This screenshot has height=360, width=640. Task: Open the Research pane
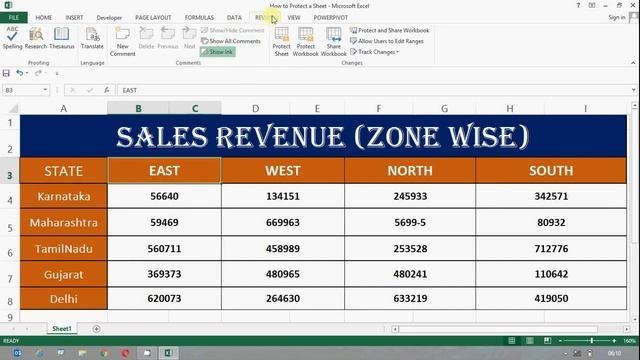pos(36,38)
